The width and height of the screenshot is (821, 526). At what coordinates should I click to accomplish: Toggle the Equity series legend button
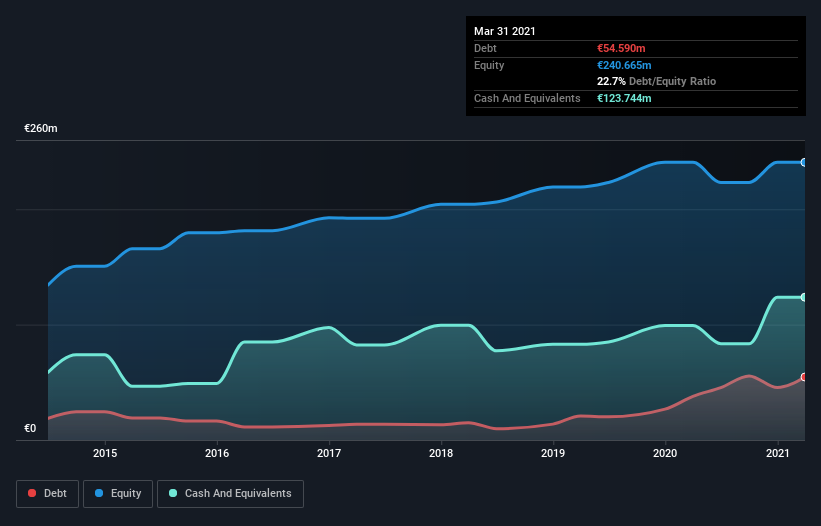click(x=118, y=494)
